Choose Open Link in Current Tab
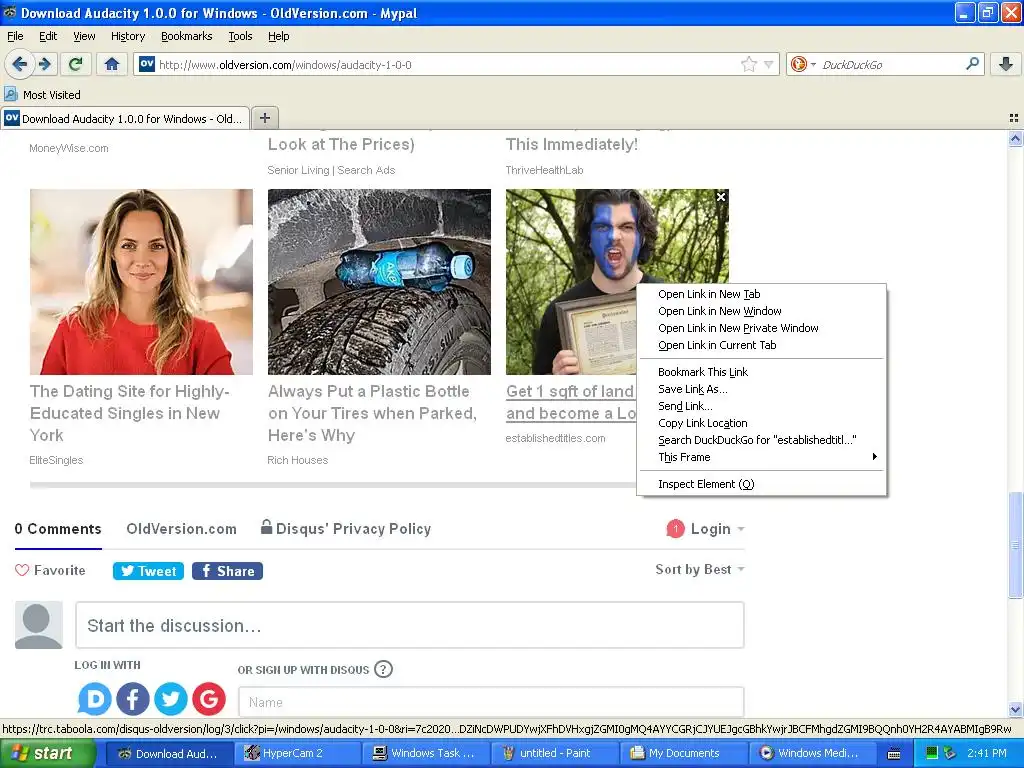1024x768 pixels. [762, 345]
